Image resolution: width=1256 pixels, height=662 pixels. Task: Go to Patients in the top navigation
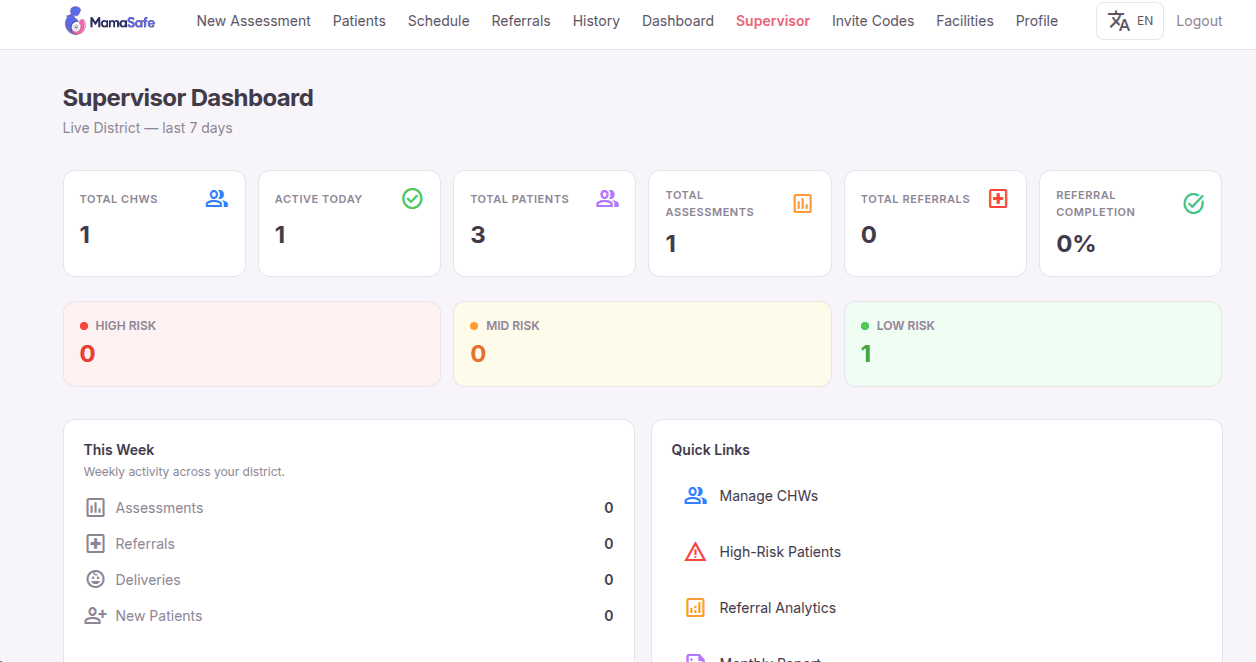pos(359,21)
